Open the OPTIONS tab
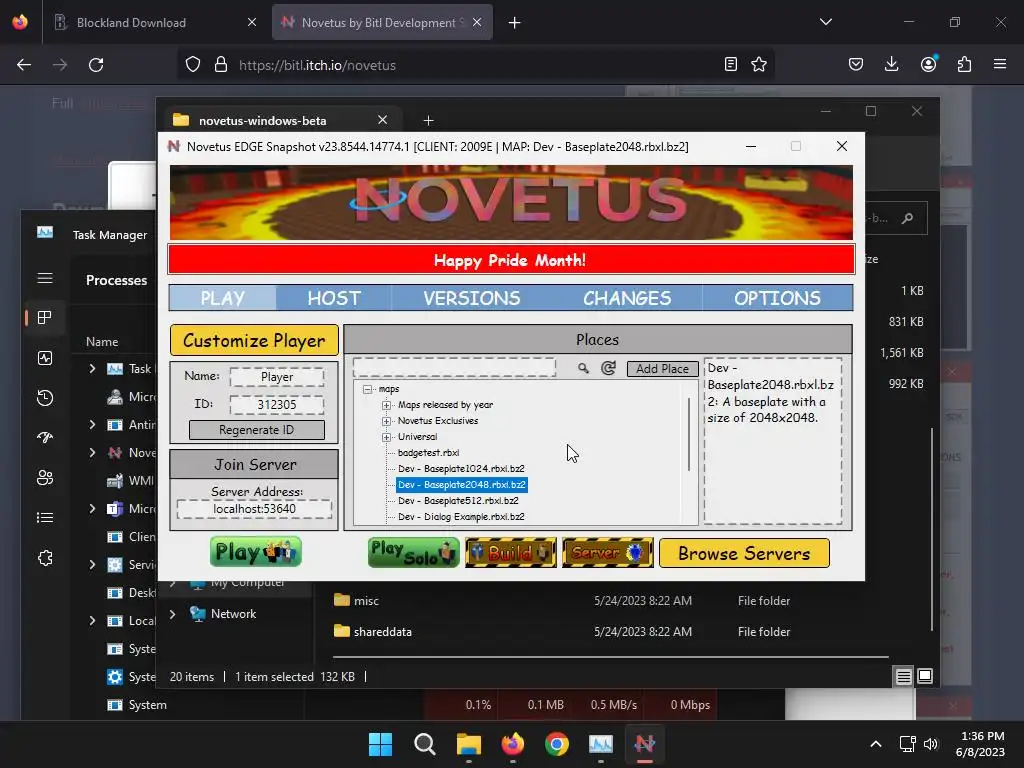This screenshot has height=768, width=1024. pos(777,298)
